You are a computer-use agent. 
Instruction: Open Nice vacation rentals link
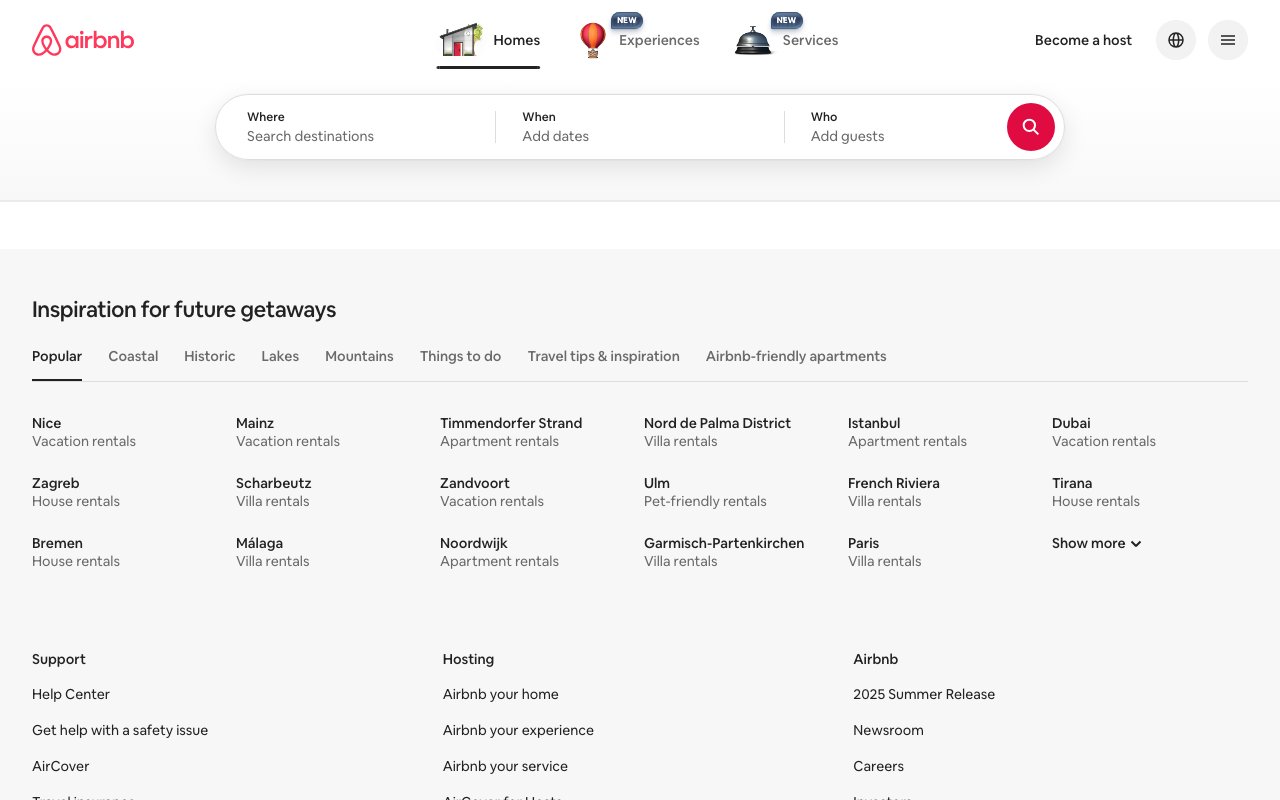coord(84,432)
